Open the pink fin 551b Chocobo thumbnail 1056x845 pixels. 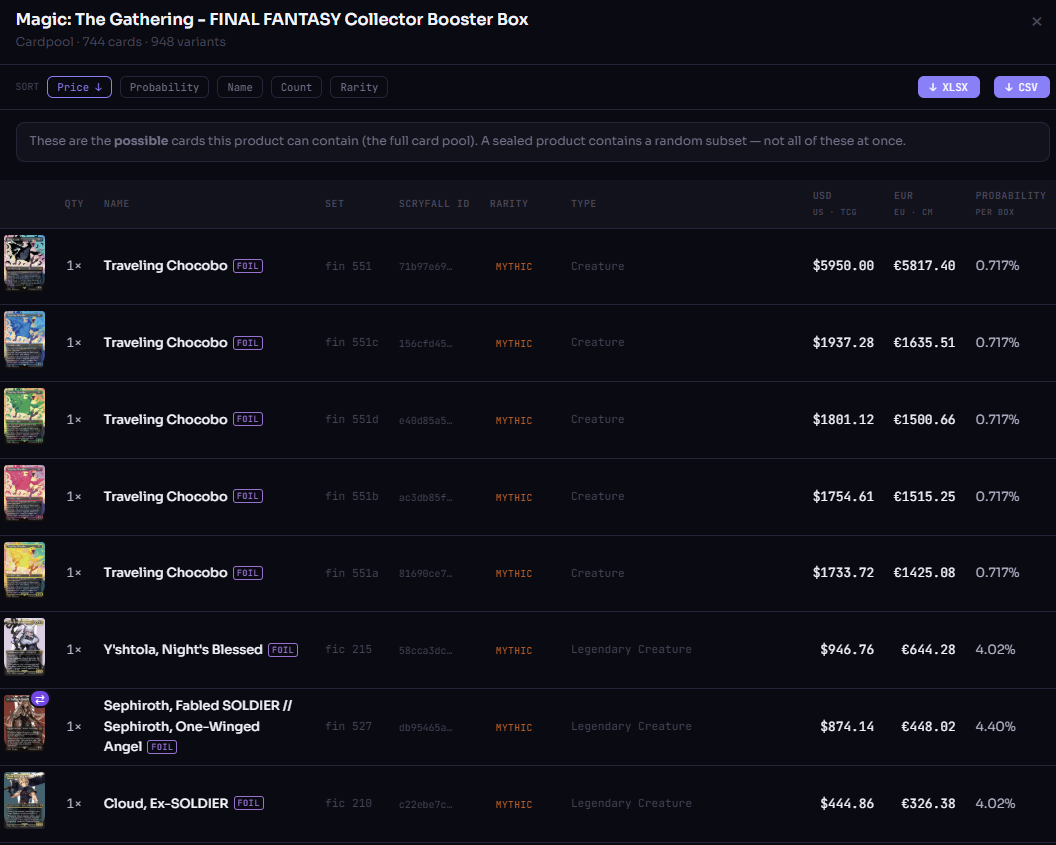tap(25, 493)
